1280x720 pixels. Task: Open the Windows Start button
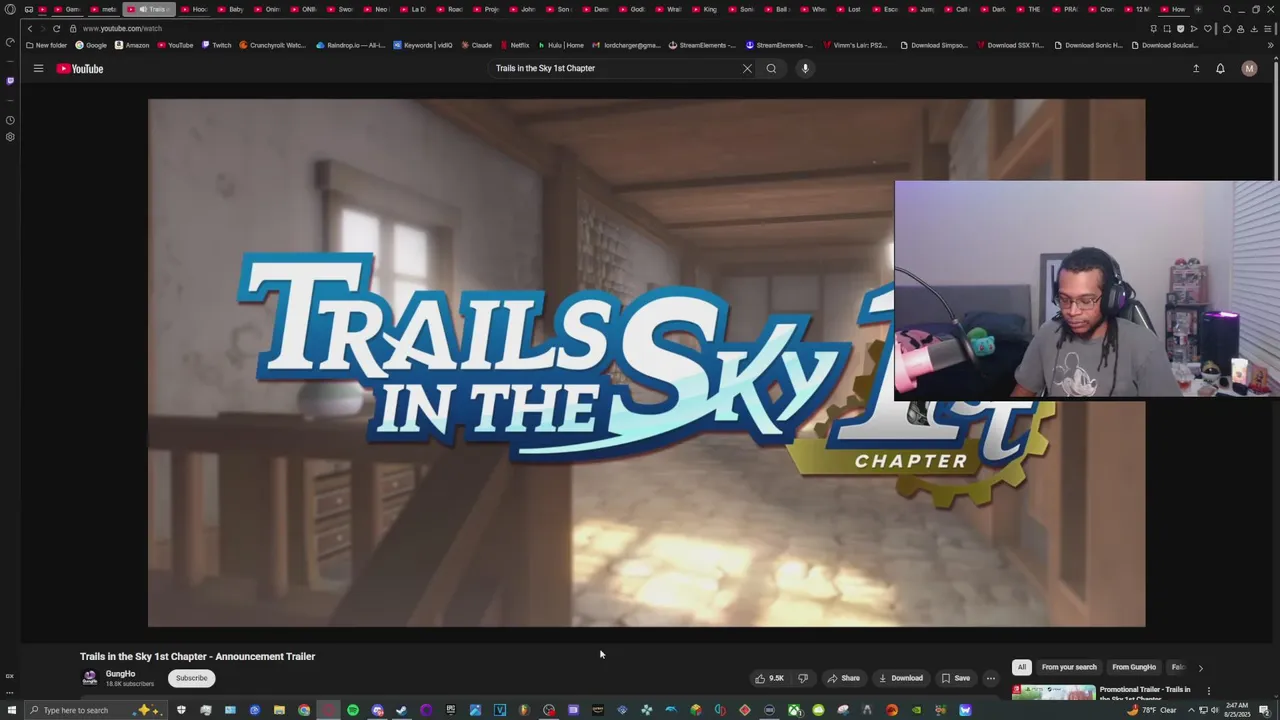[11, 710]
